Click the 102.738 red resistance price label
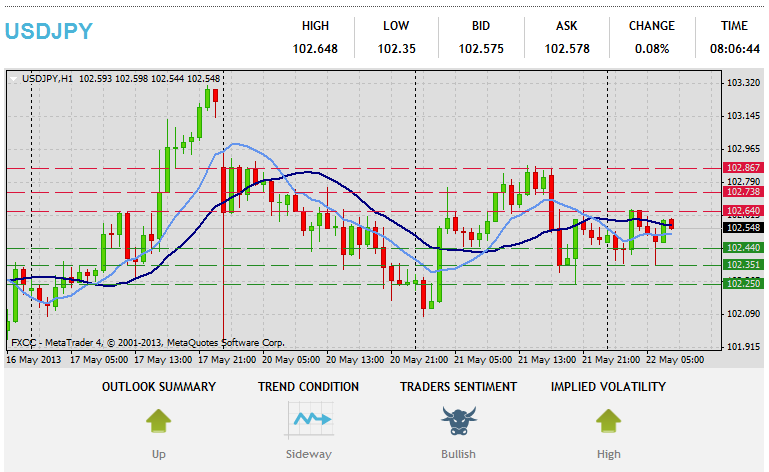The height and width of the screenshot is (472, 769). [x=743, y=192]
